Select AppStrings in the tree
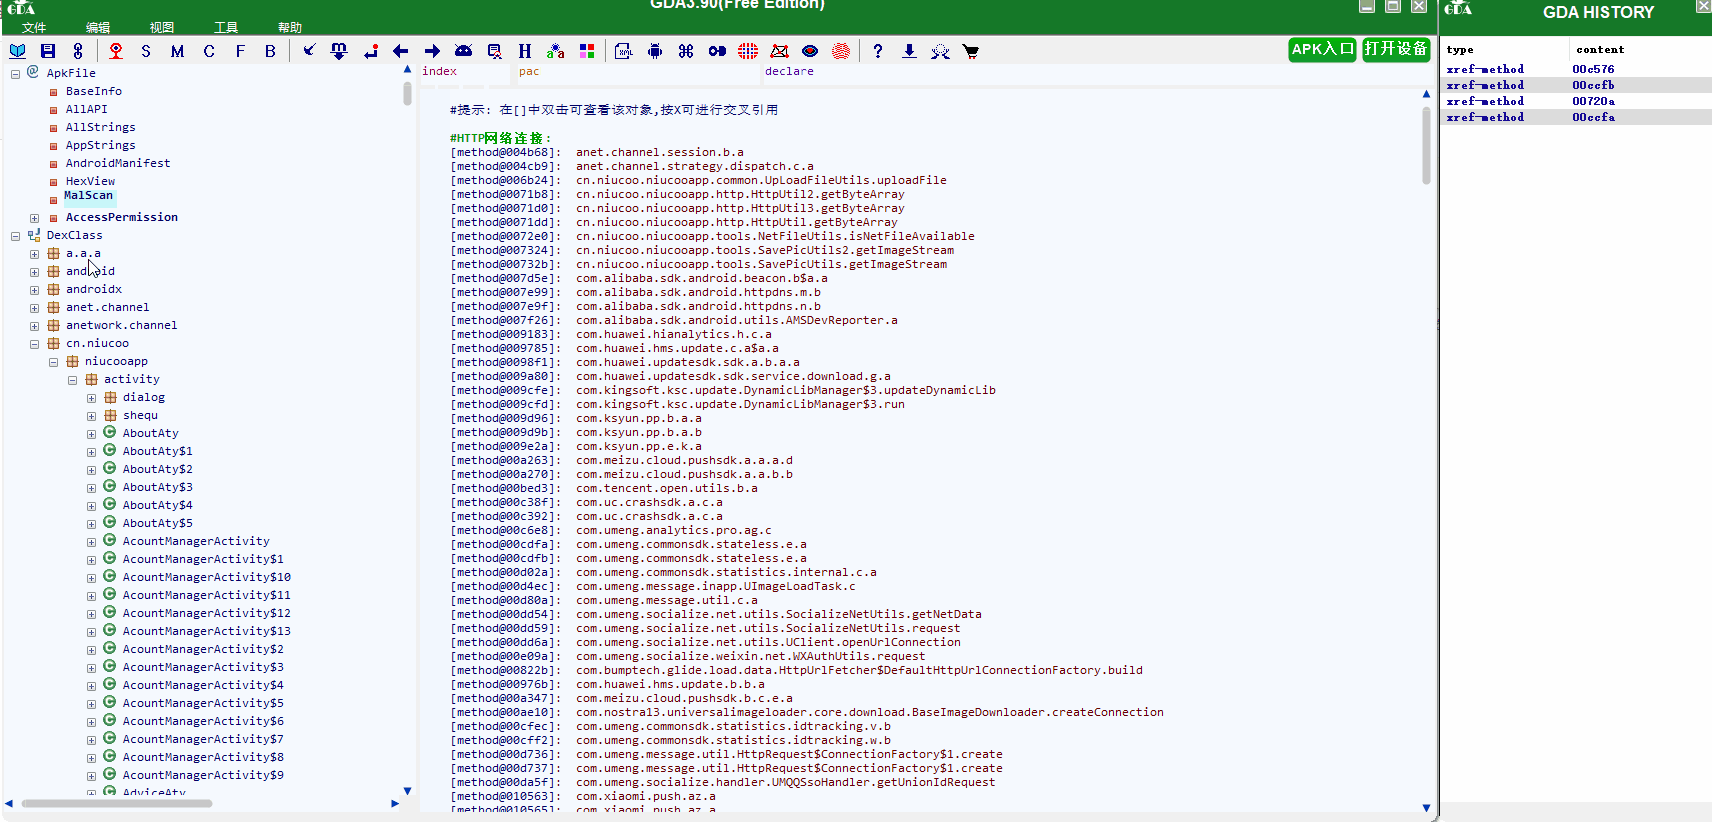 tap(101, 145)
